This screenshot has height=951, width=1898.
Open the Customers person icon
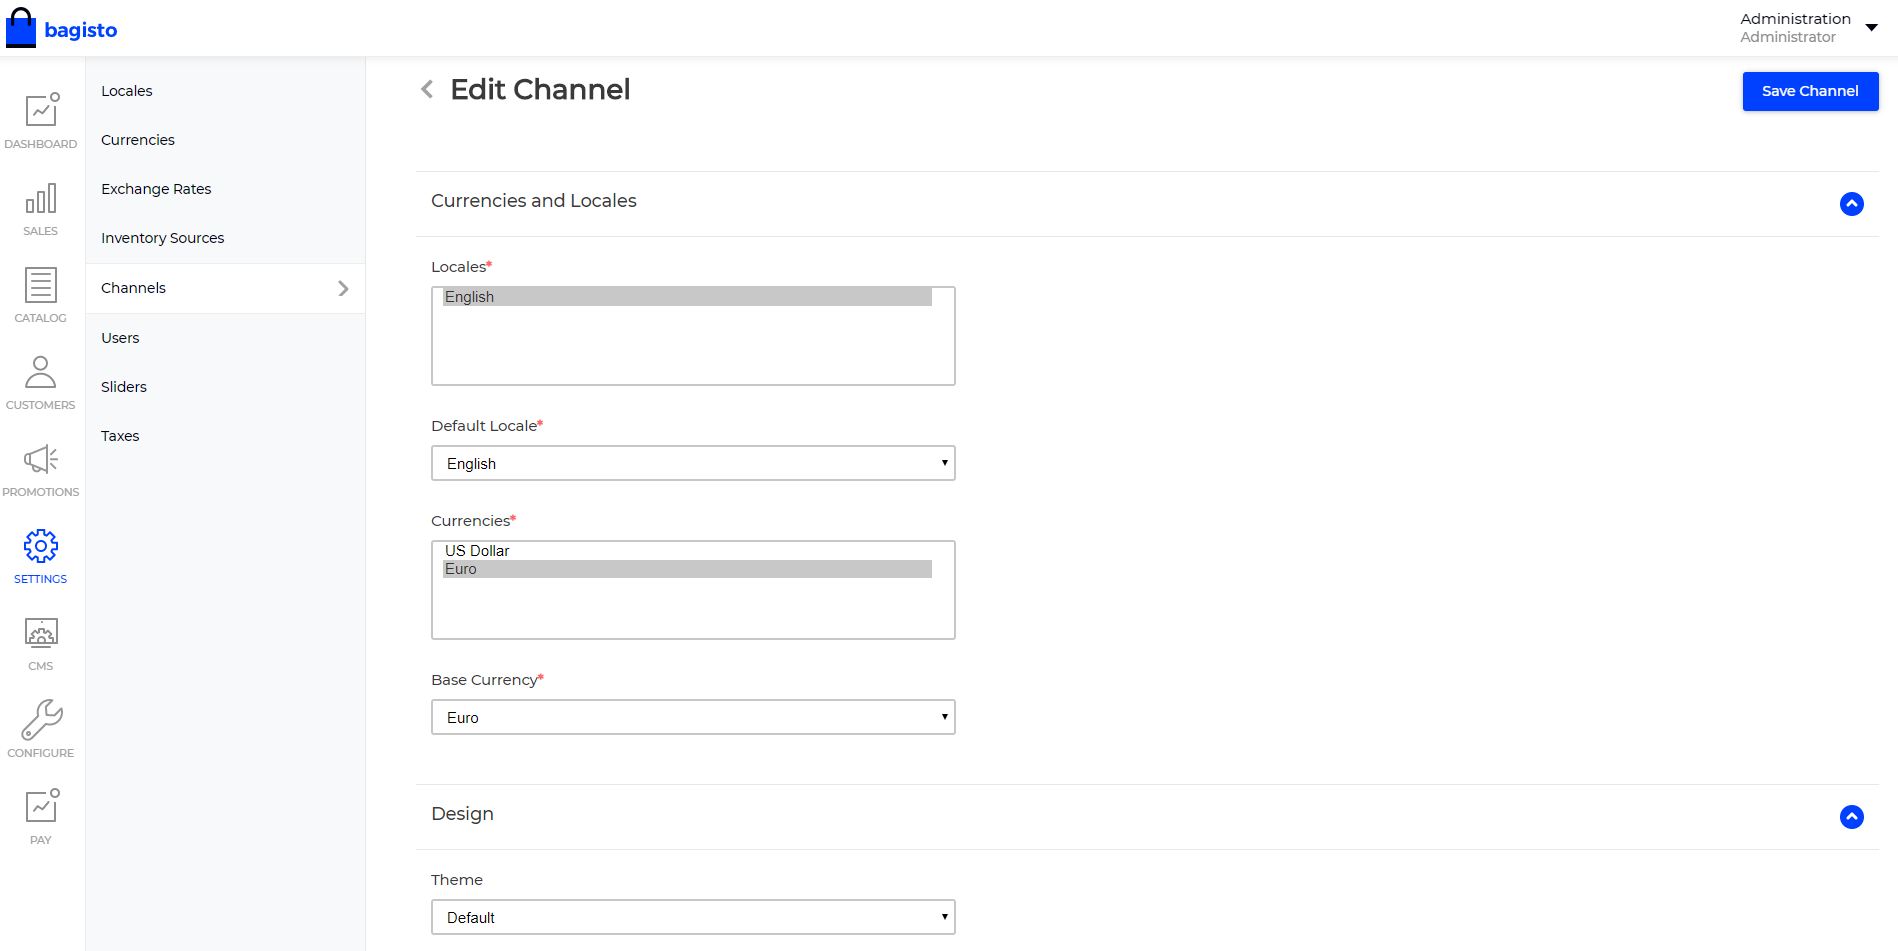coord(41,372)
